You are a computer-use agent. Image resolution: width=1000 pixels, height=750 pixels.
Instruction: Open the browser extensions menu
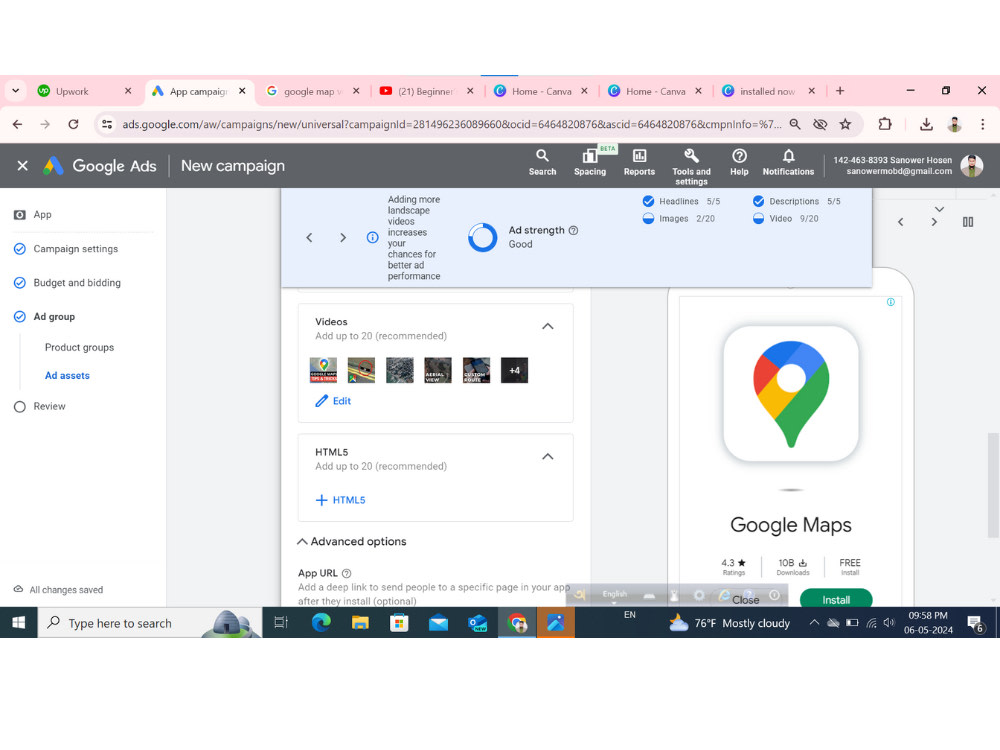click(x=885, y=124)
